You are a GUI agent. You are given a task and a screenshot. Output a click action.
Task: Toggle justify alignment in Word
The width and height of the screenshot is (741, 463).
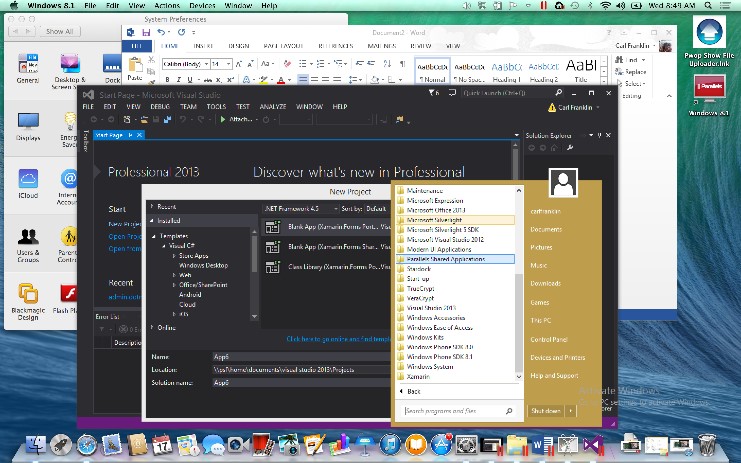336,79
